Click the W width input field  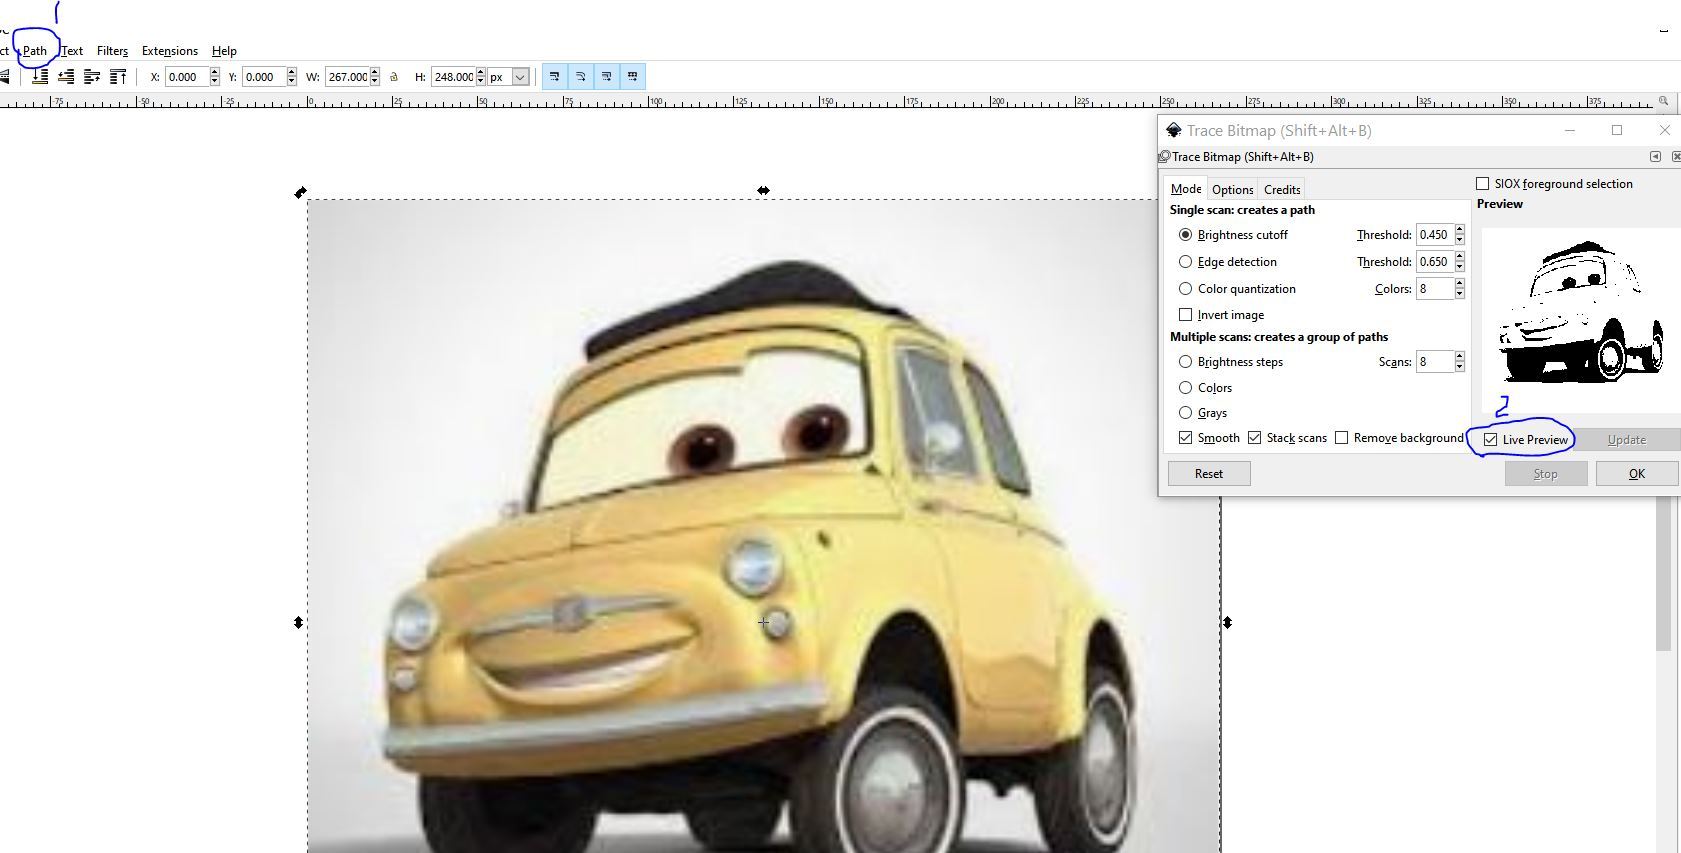point(347,77)
